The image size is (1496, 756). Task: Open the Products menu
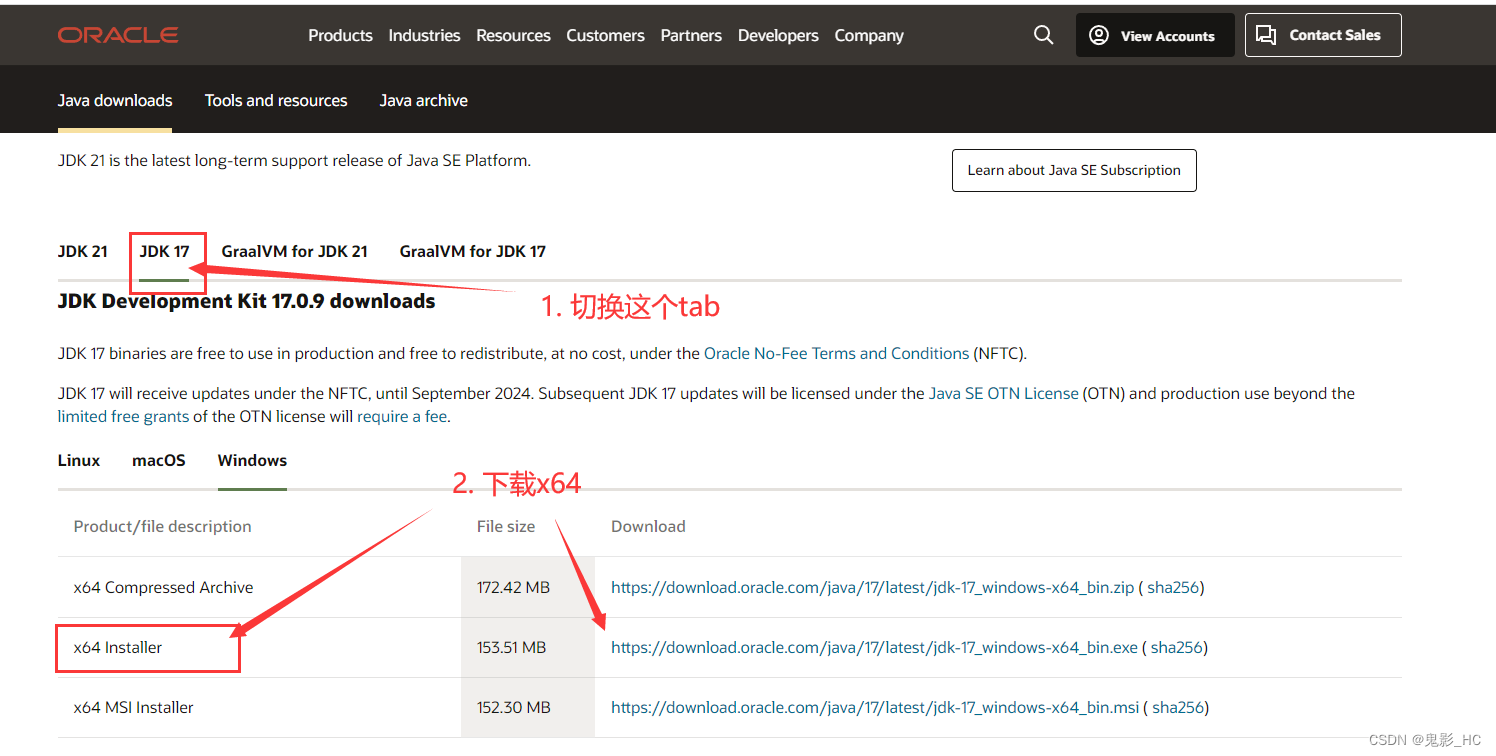click(340, 35)
